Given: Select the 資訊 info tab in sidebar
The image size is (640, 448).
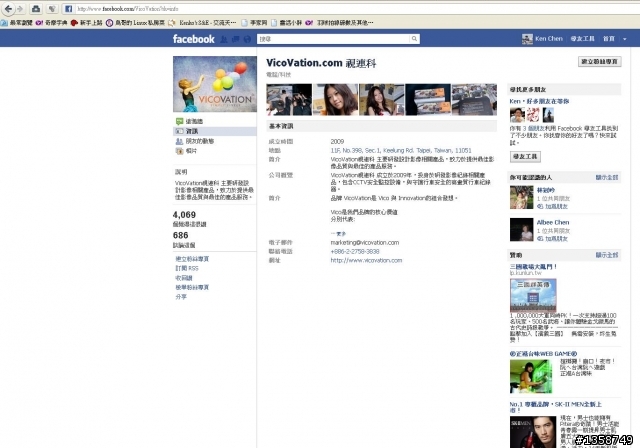Looking at the screenshot, I should (215, 131).
